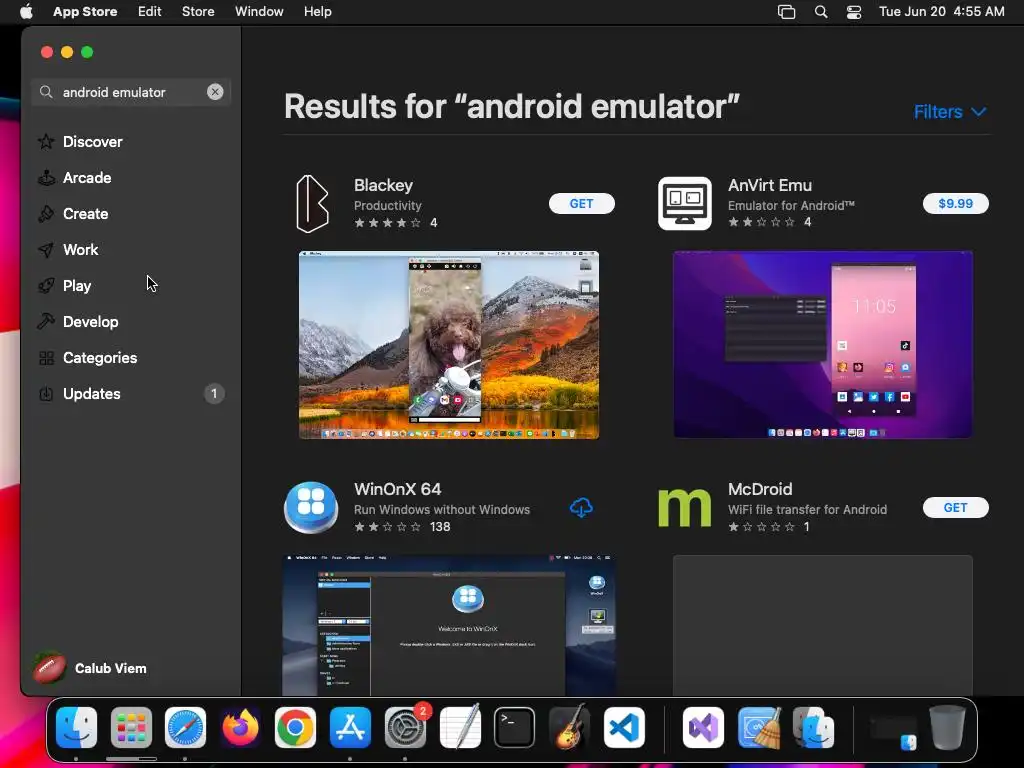Launch Visual Studio from the Dock
Image resolution: width=1024 pixels, height=768 pixels.
(703, 727)
